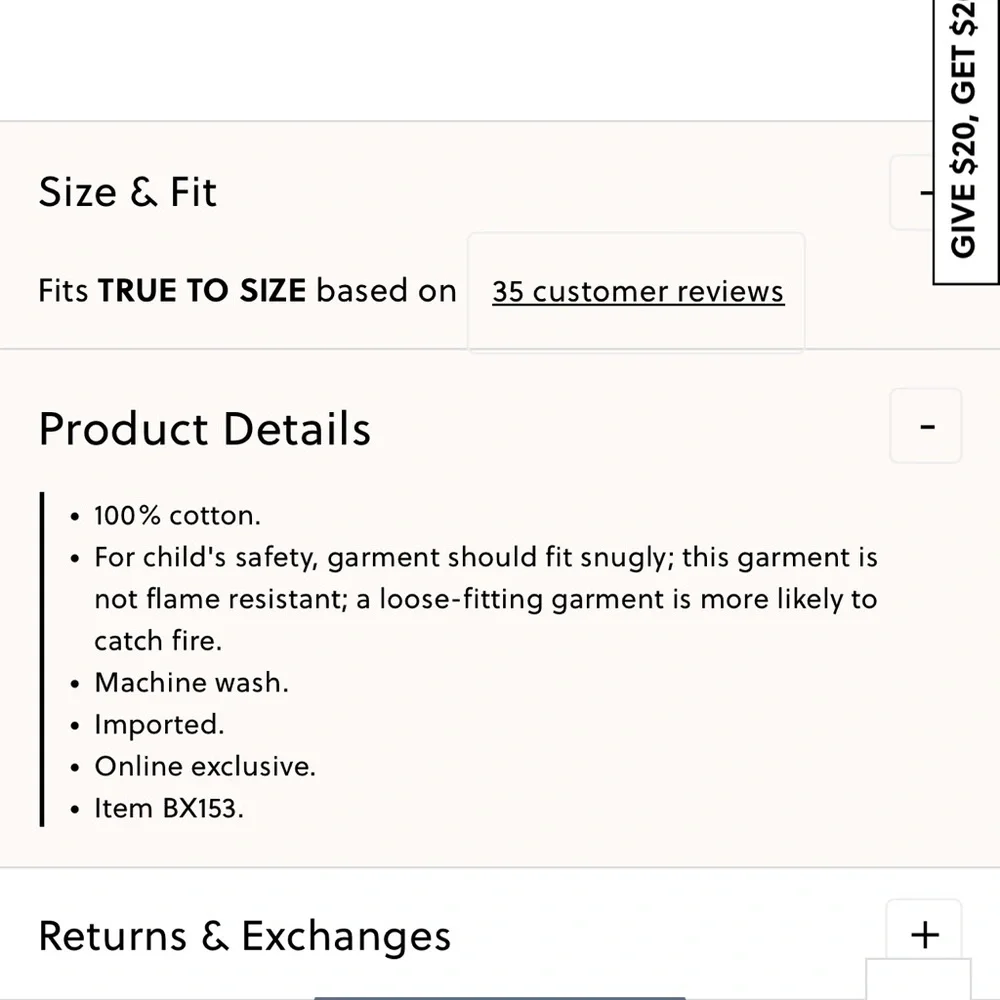1000x1000 pixels.
Task: Open the GIVE $20 referral side tab
Action: pyautogui.click(x=966, y=142)
